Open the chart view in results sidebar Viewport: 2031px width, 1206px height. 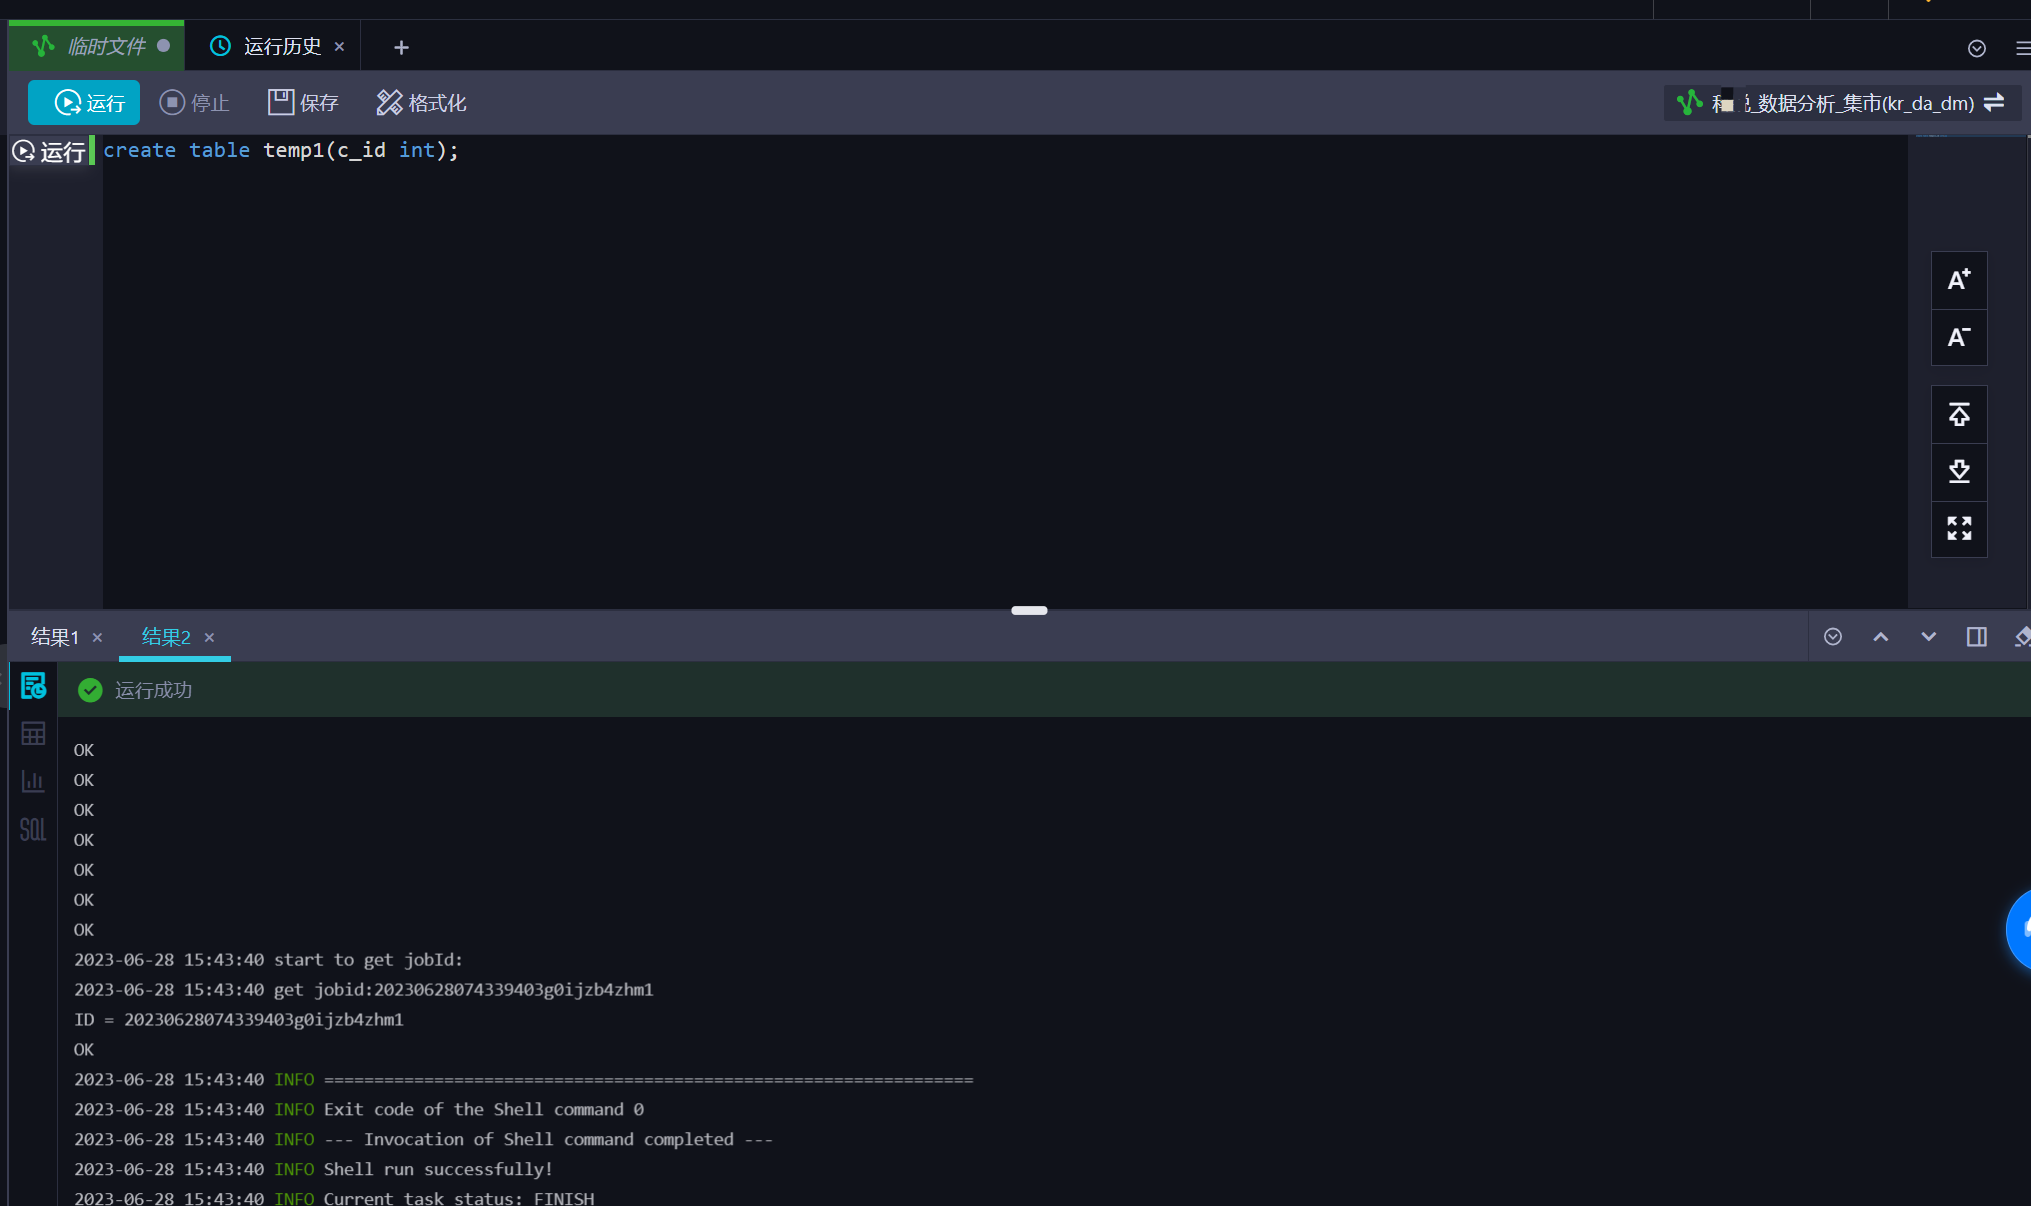(x=33, y=782)
